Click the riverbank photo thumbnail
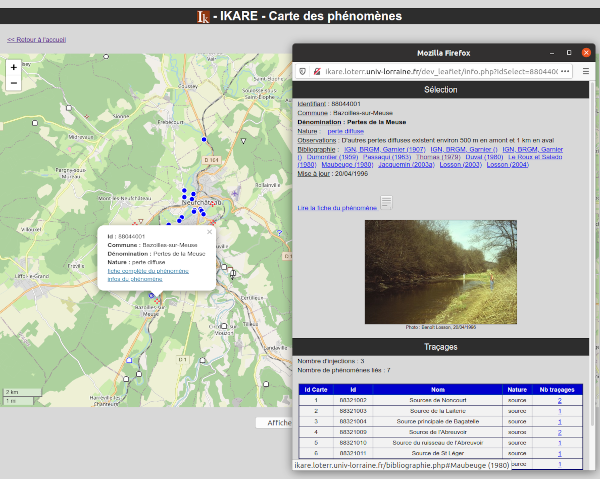This screenshot has width=600, height=479. [x=441, y=270]
